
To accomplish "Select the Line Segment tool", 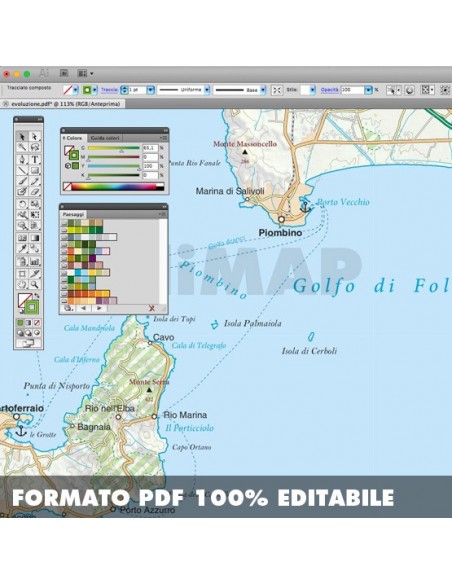I will (22, 170).
